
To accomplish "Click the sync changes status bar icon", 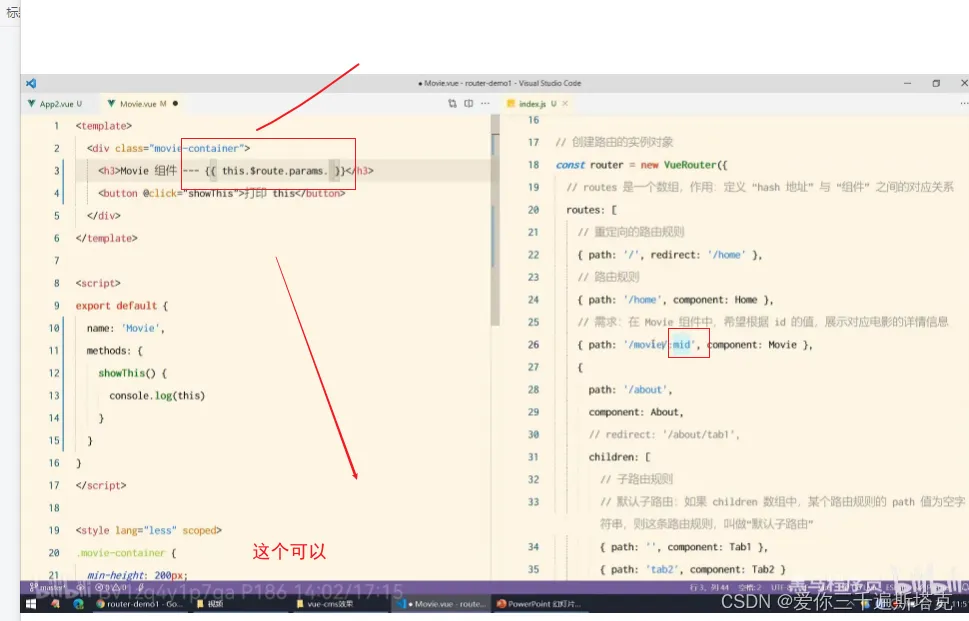I will click(80, 588).
